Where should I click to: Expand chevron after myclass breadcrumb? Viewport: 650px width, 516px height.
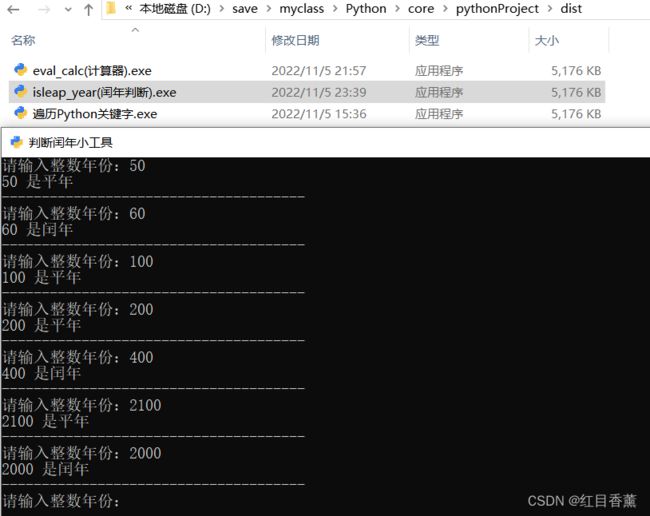coord(335,9)
